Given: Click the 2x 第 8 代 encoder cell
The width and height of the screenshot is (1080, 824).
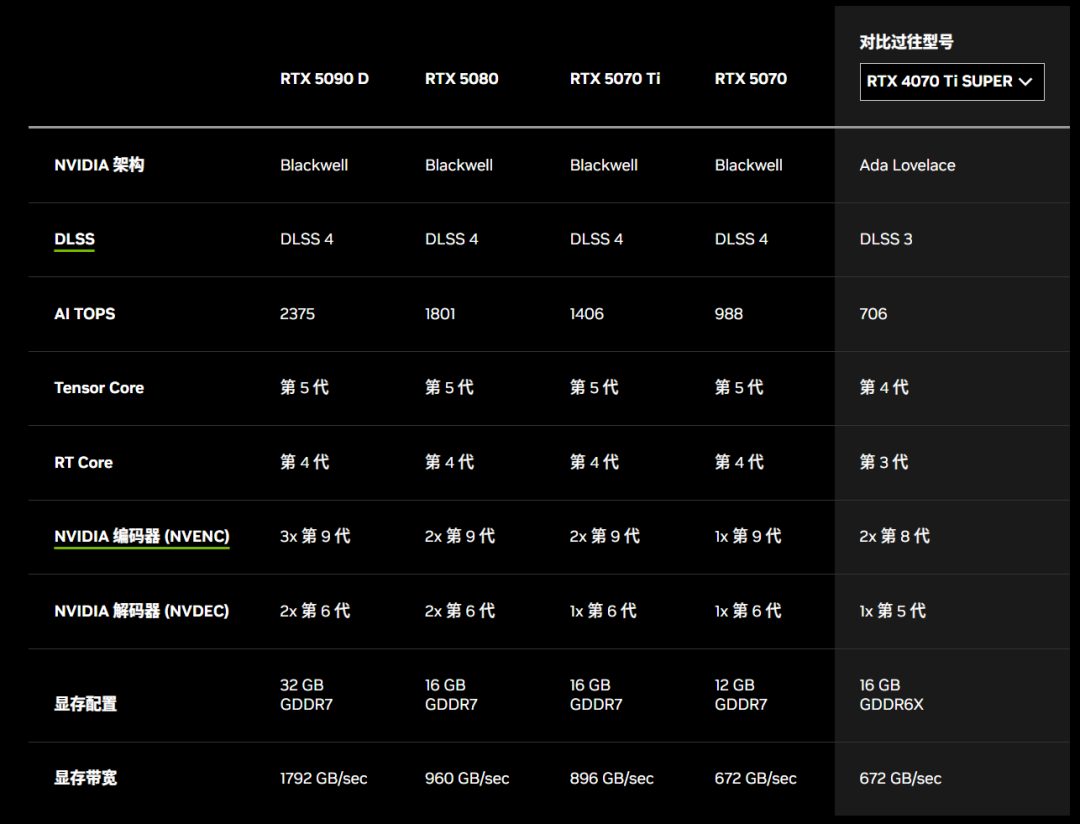Looking at the screenshot, I should click(894, 536).
